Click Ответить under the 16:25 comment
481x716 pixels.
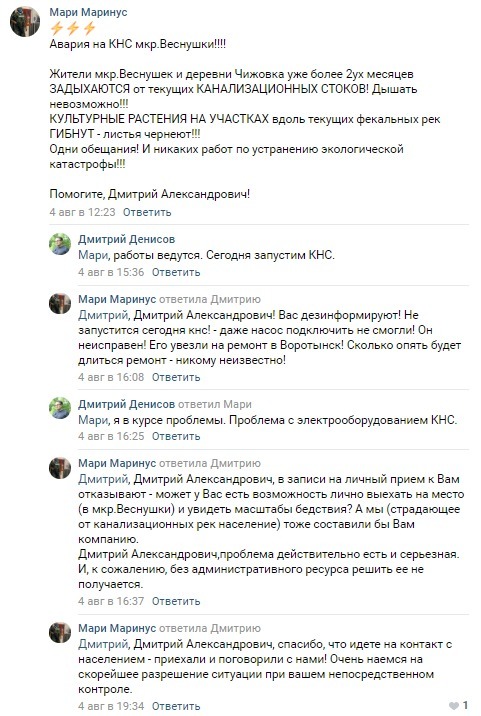click(176, 436)
